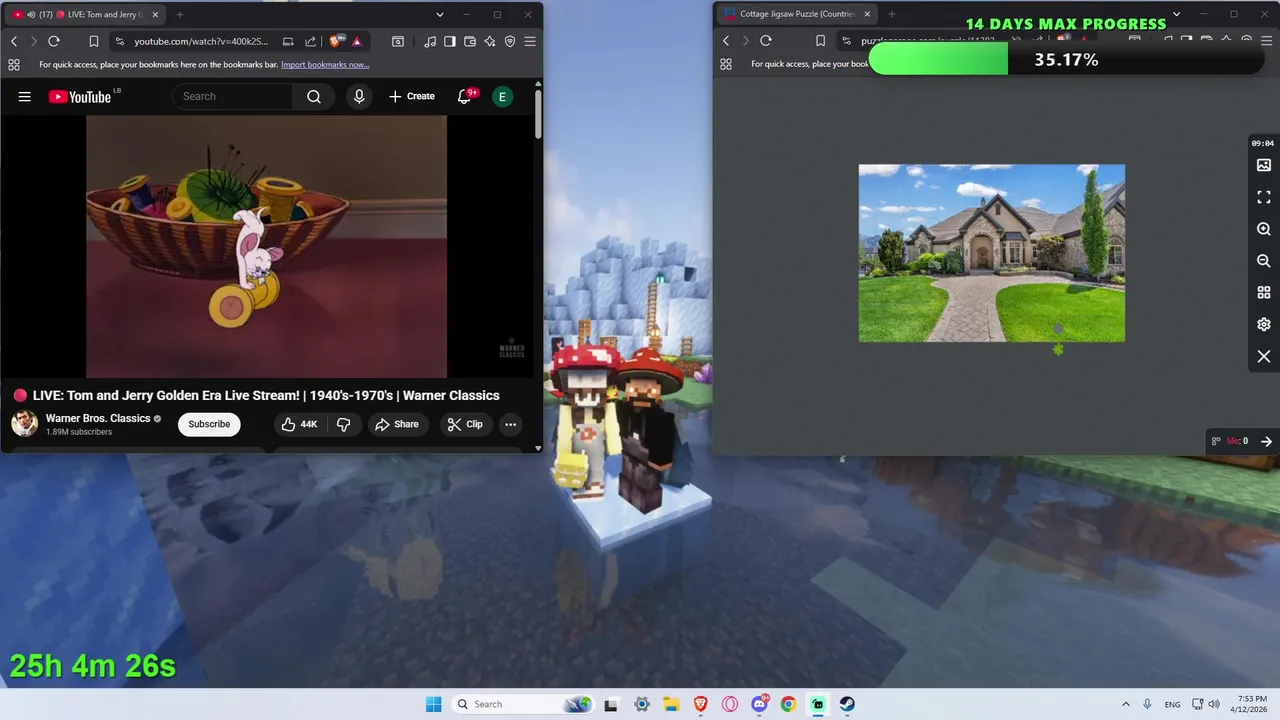Close the puzzle side toolbar
The height and width of the screenshot is (720, 1280).
[1264, 357]
